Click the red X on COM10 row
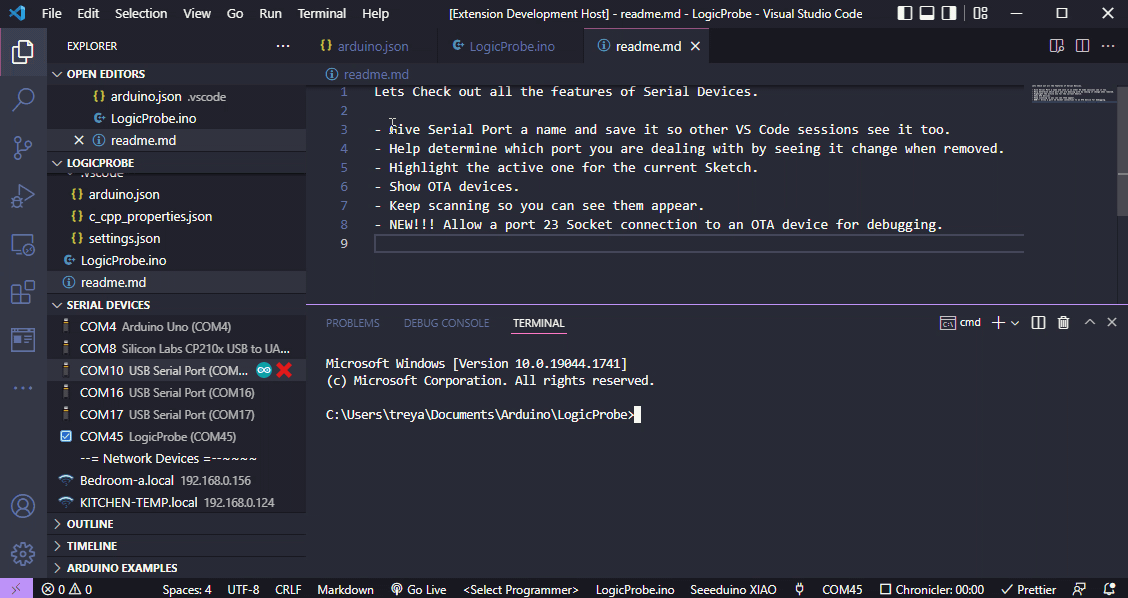 pos(284,371)
